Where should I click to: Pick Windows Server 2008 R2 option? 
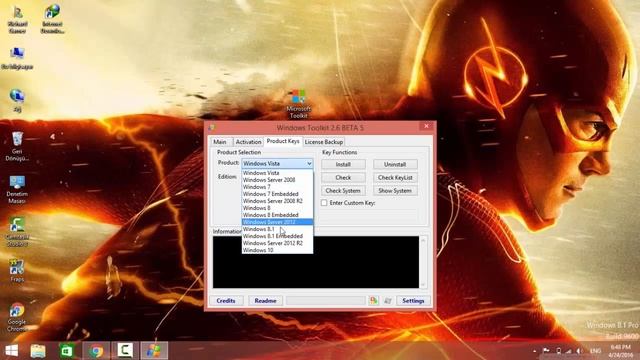[278, 201]
